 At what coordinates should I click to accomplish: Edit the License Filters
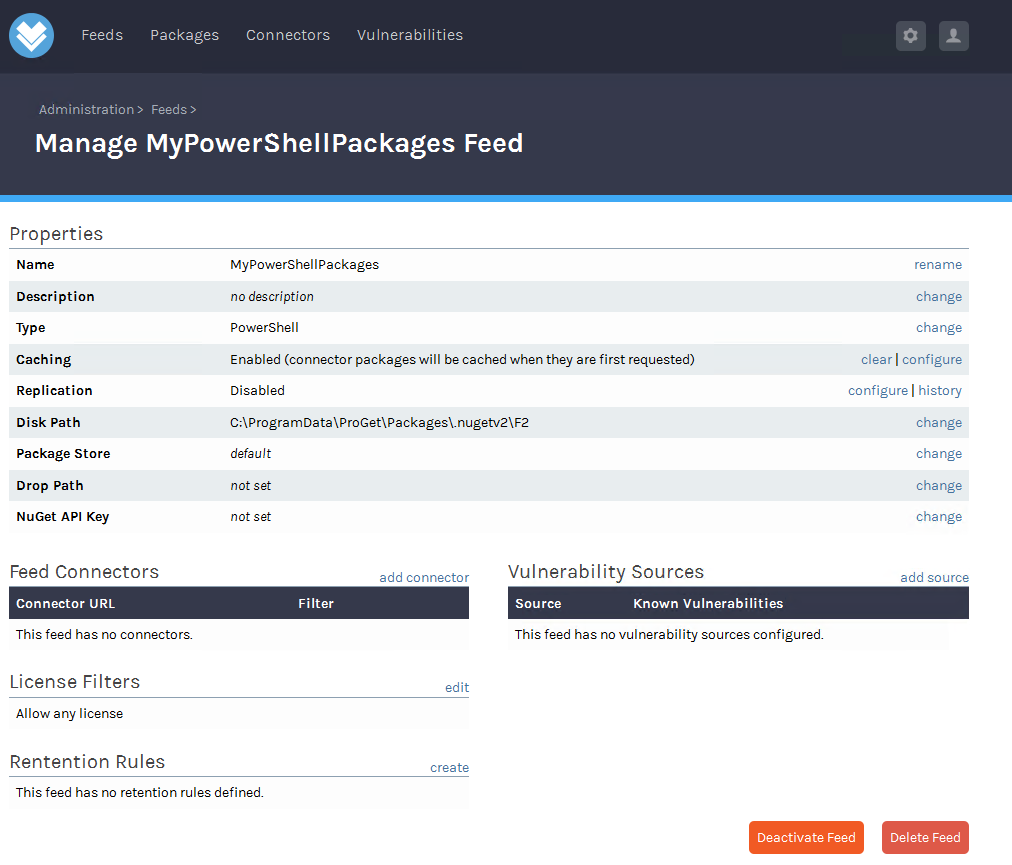click(457, 687)
